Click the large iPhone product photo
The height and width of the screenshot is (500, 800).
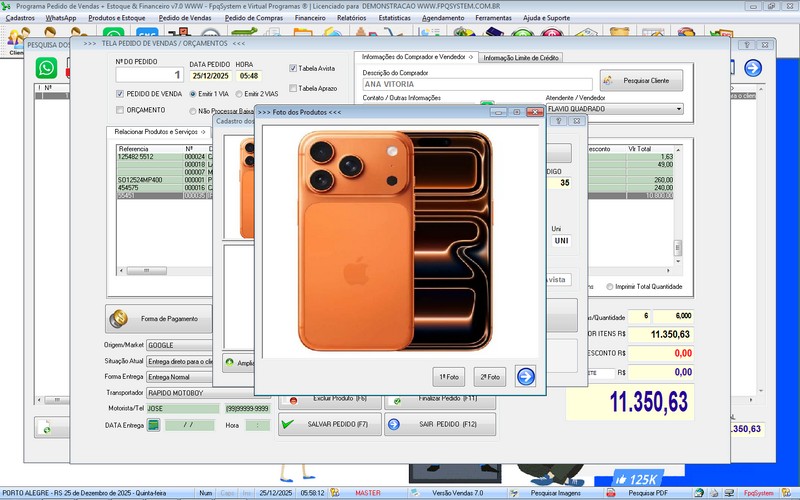coord(395,241)
